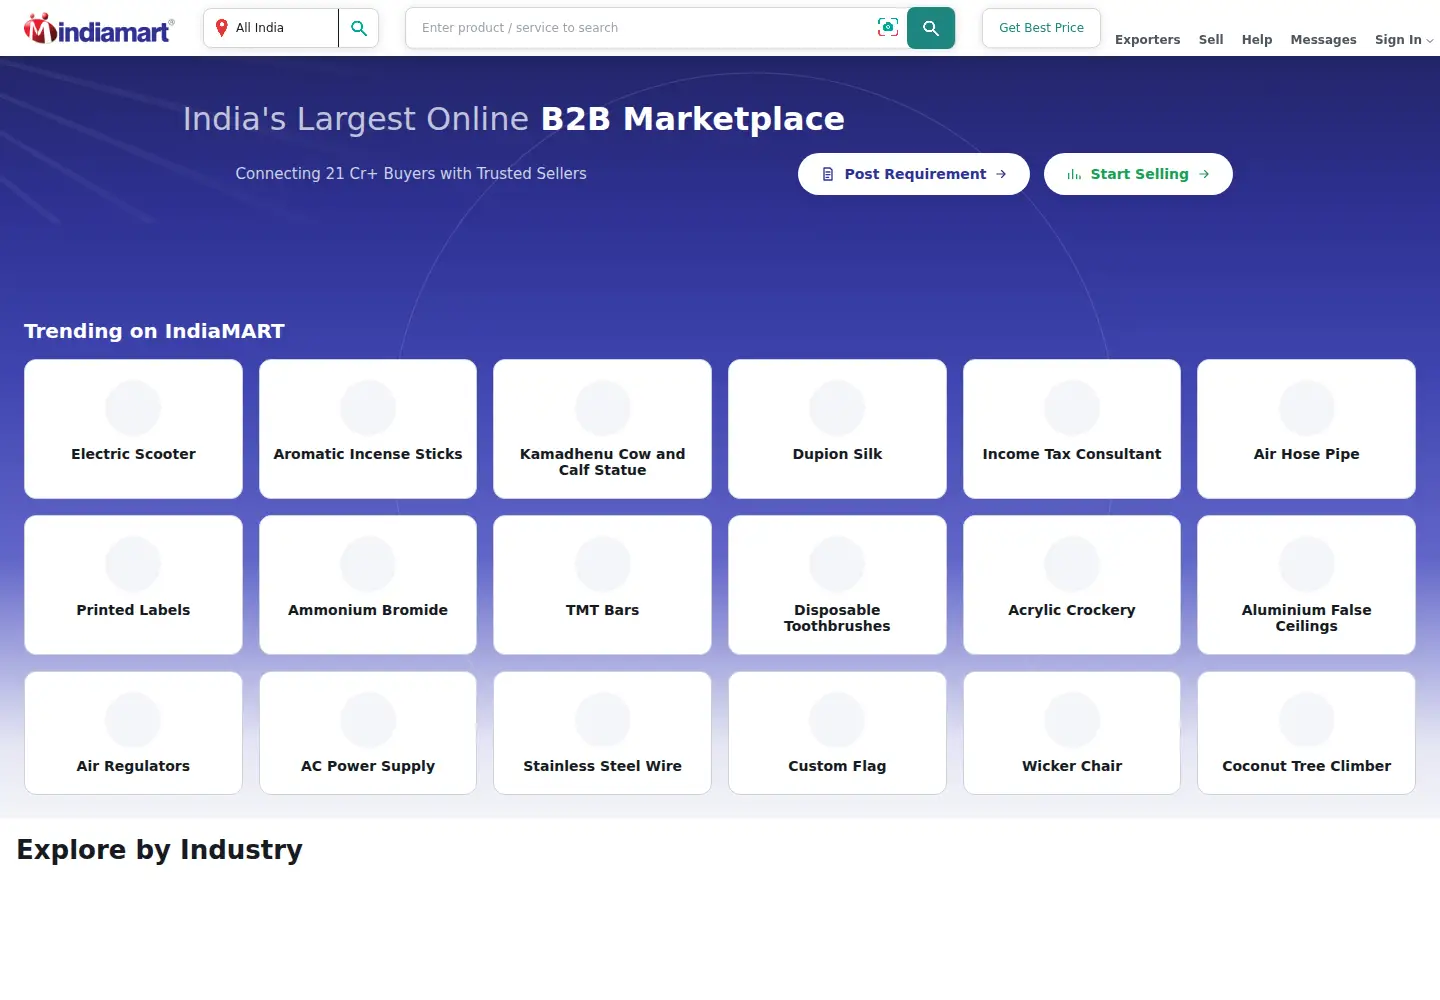The height and width of the screenshot is (1000, 1440).
Task: Open the AC Power Supply card
Action: (368, 733)
